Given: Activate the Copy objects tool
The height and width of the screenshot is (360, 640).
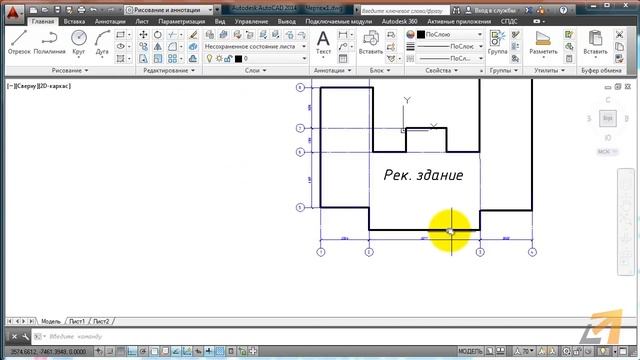Looking at the screenshot, I should (143, 47).
